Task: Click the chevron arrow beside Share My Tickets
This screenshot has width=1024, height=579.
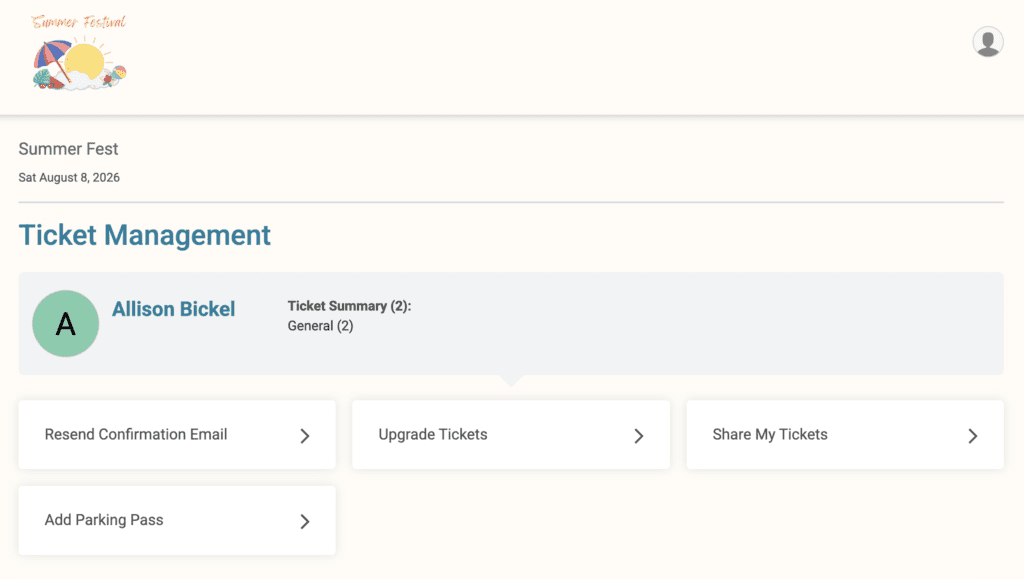Action: pyautogui.click(x=972, y=436)
